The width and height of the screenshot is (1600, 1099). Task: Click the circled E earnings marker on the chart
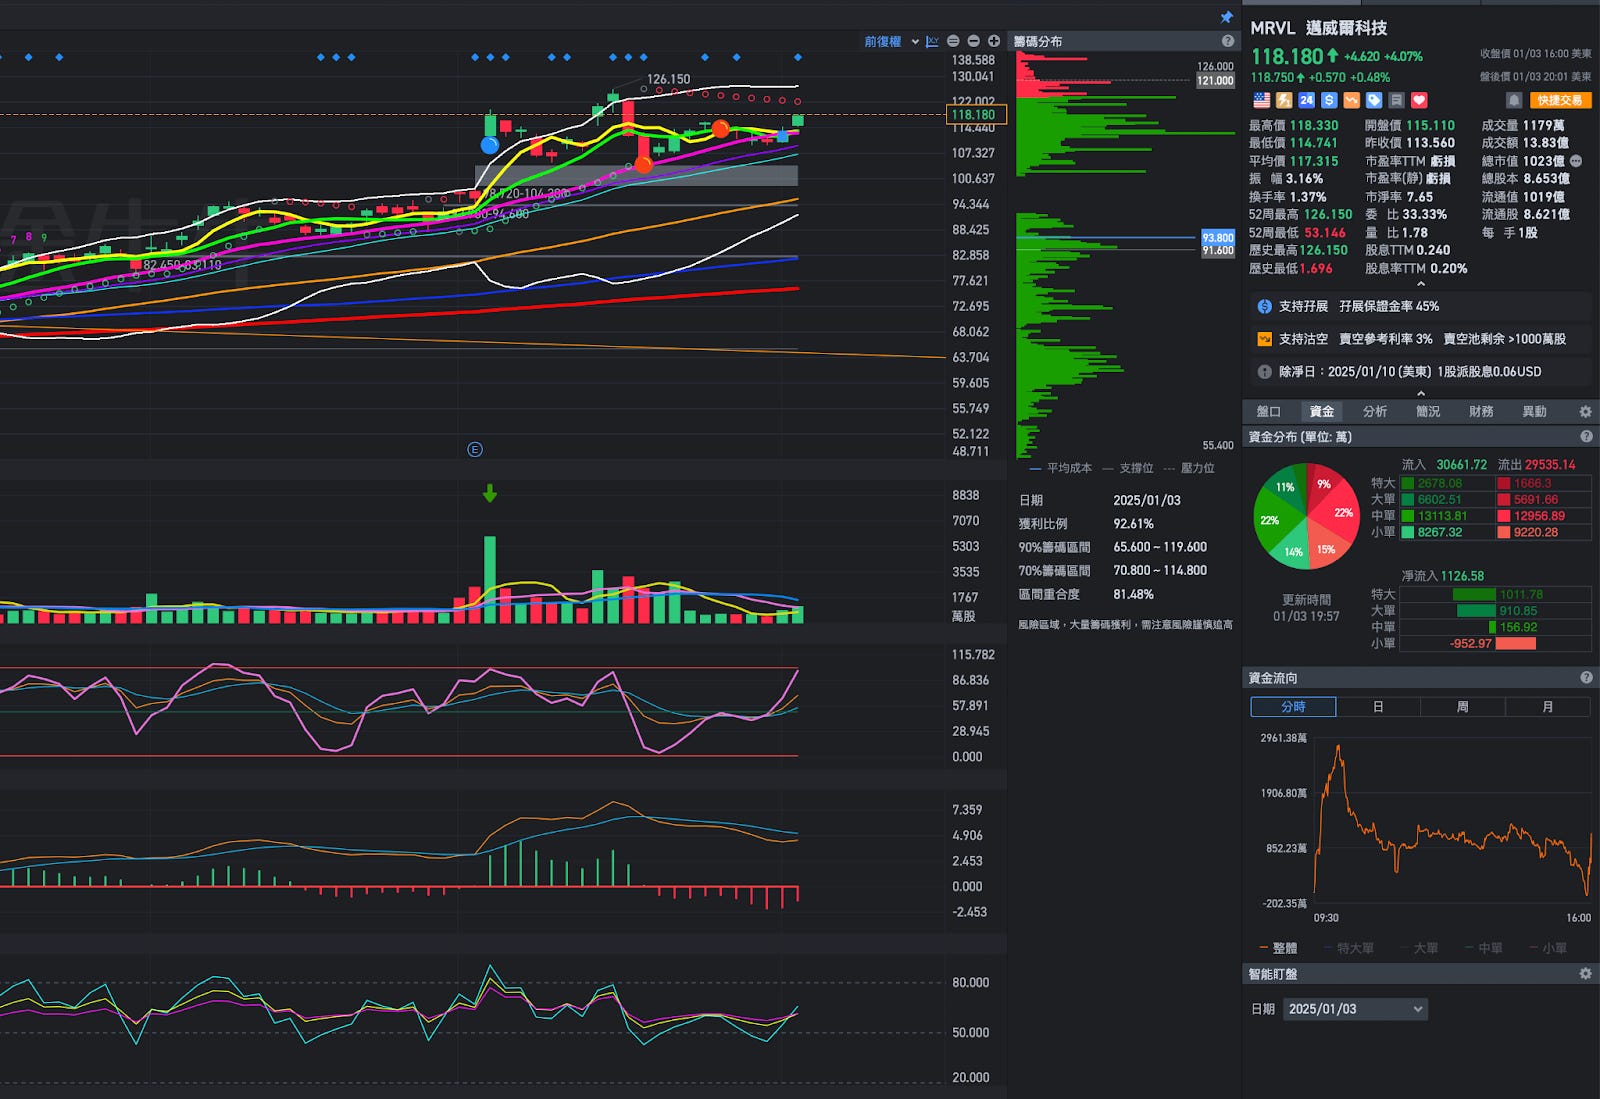tap(475, 450)
